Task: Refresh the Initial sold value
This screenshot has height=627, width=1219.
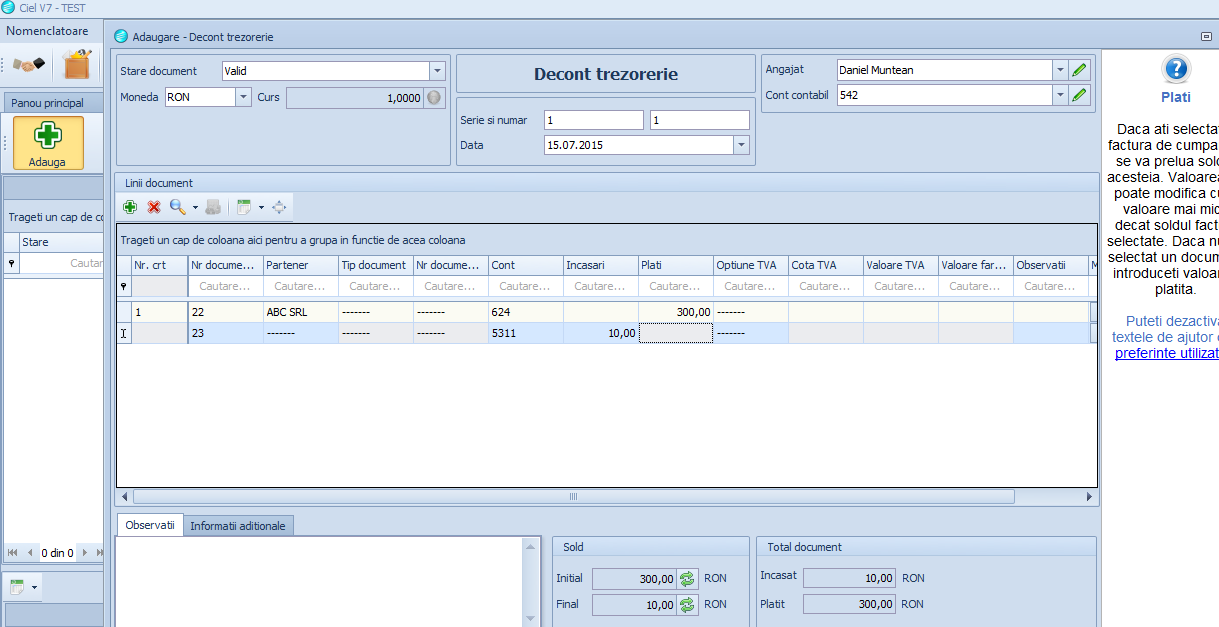Action: (x=687, y=578)
